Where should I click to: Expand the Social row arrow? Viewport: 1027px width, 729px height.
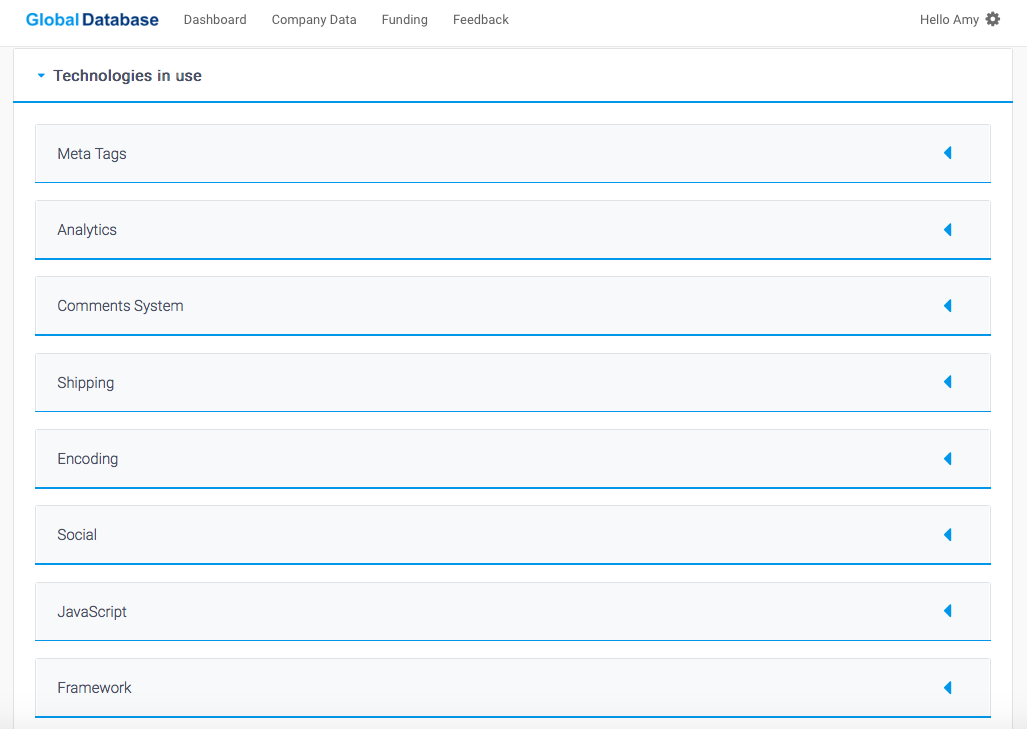tap(948, 534)
